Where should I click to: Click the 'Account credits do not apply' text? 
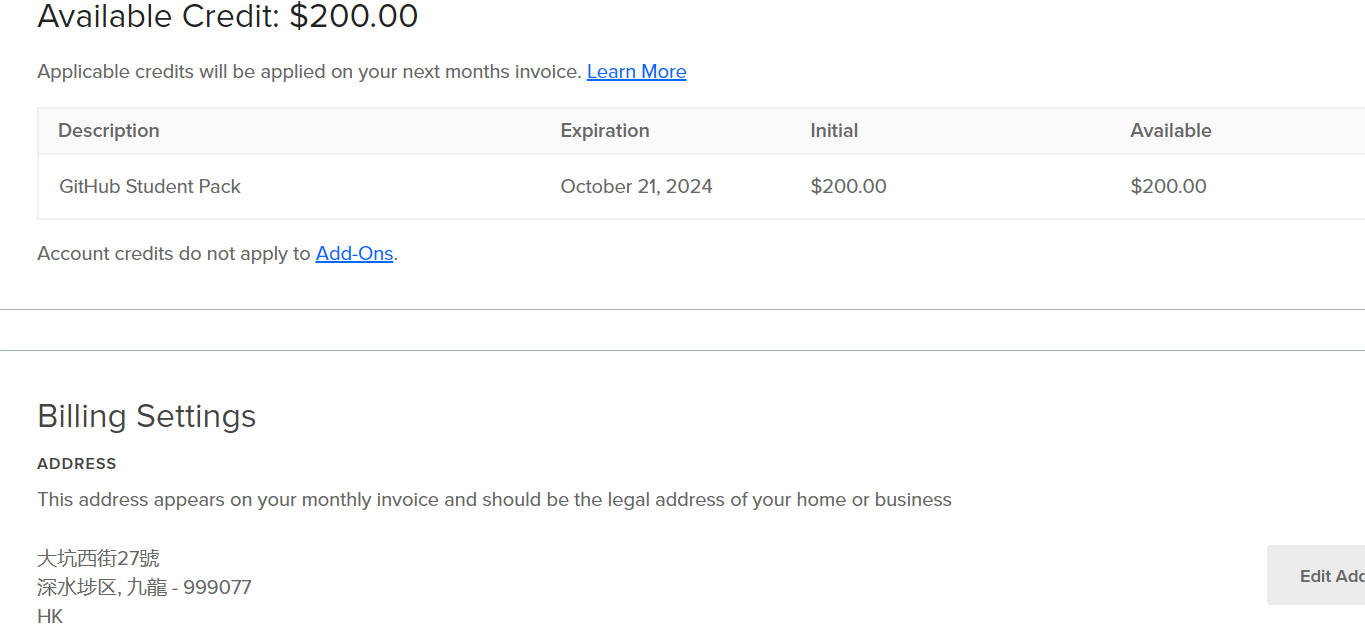174,254
